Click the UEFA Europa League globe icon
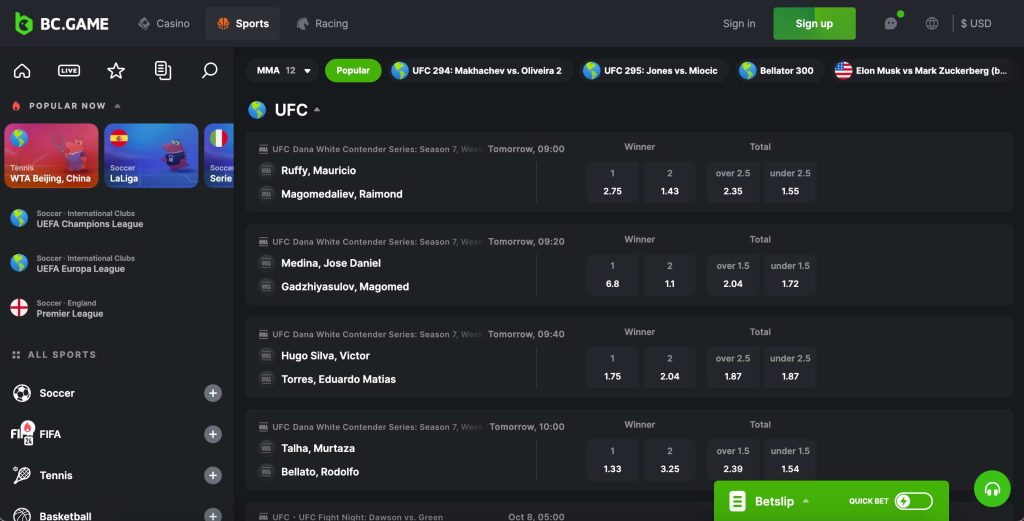 19,263
